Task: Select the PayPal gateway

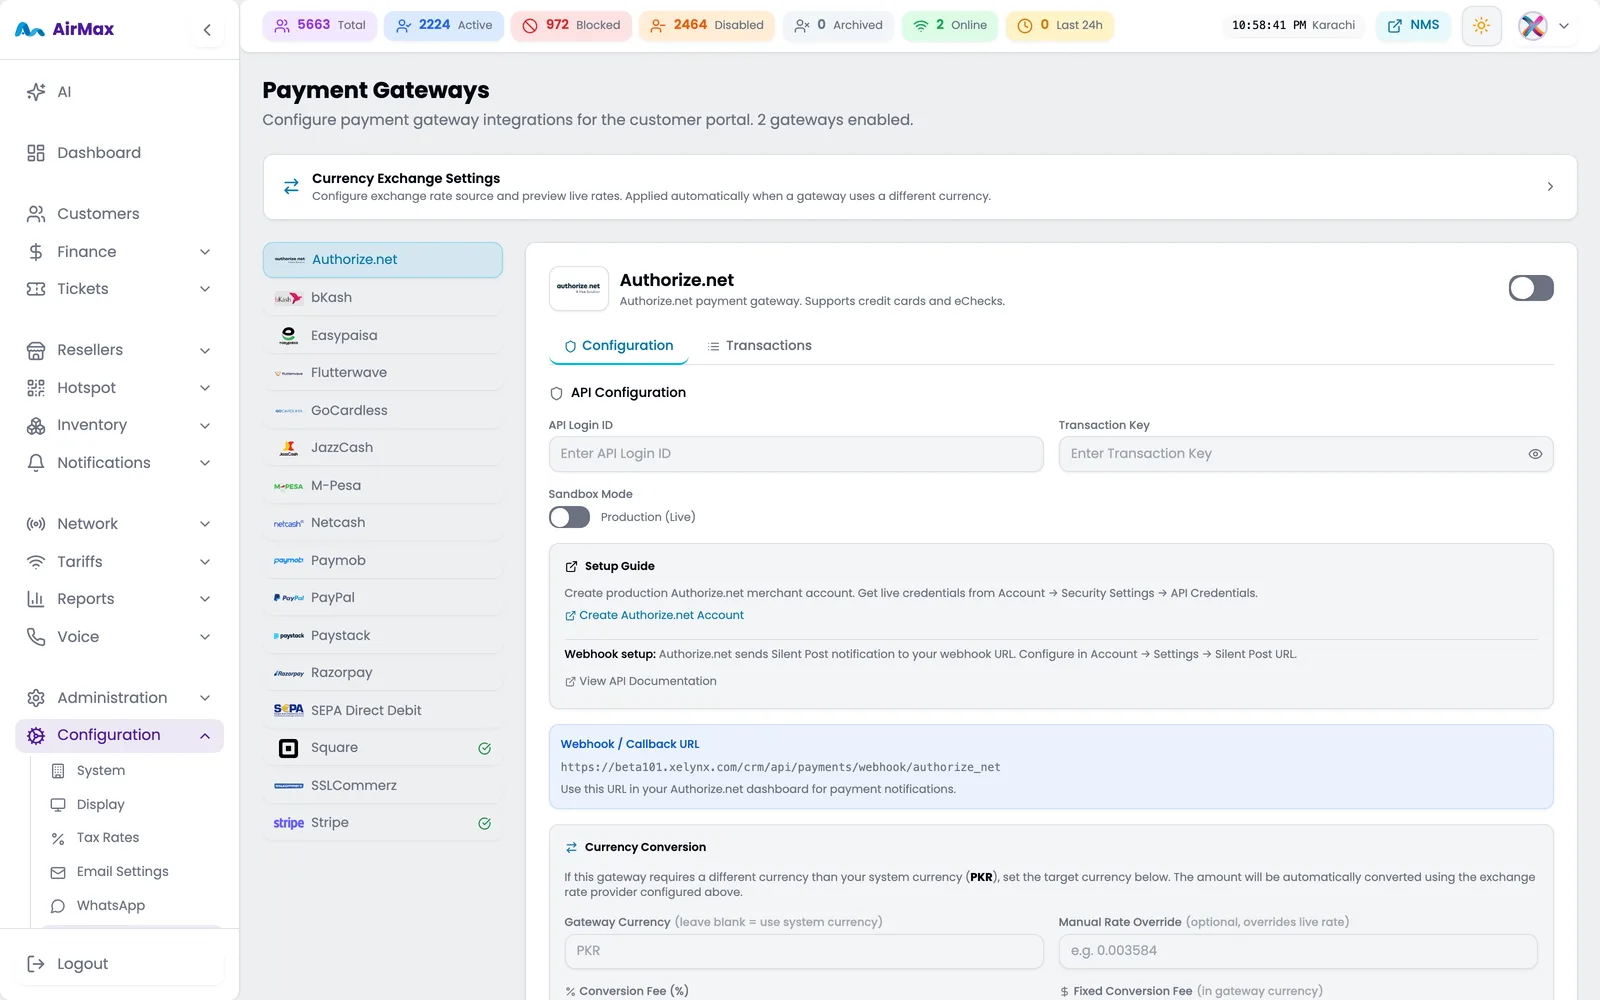Action: [382, 598]
